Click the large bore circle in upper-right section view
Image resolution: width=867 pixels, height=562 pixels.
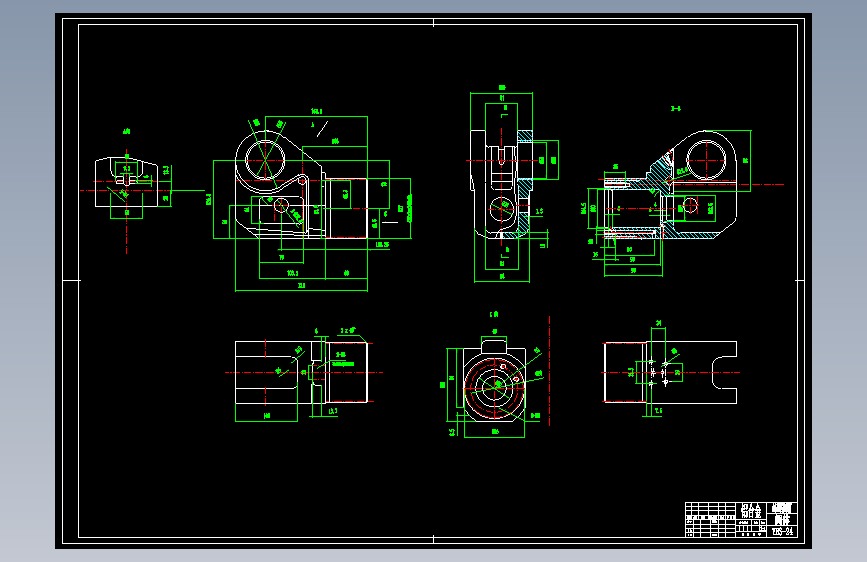pyautogui.click(x=706, y=160)
